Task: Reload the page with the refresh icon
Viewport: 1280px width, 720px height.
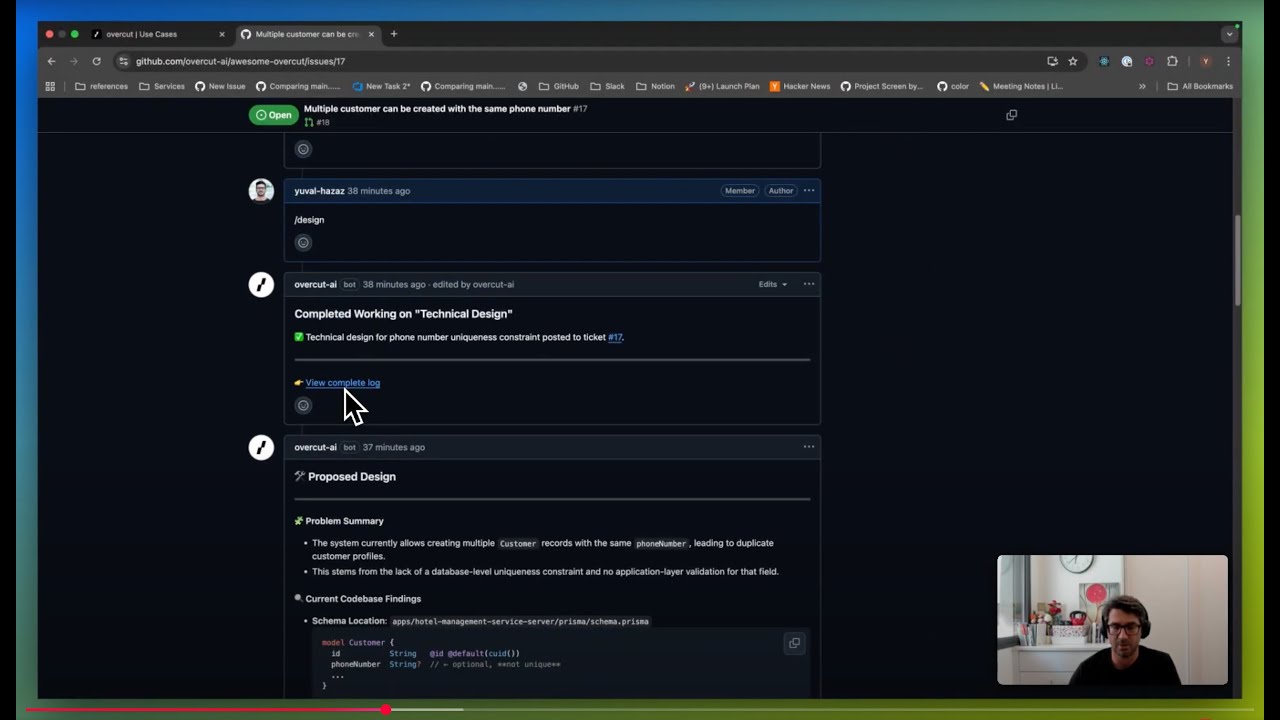Action: [x=96, y=61]
